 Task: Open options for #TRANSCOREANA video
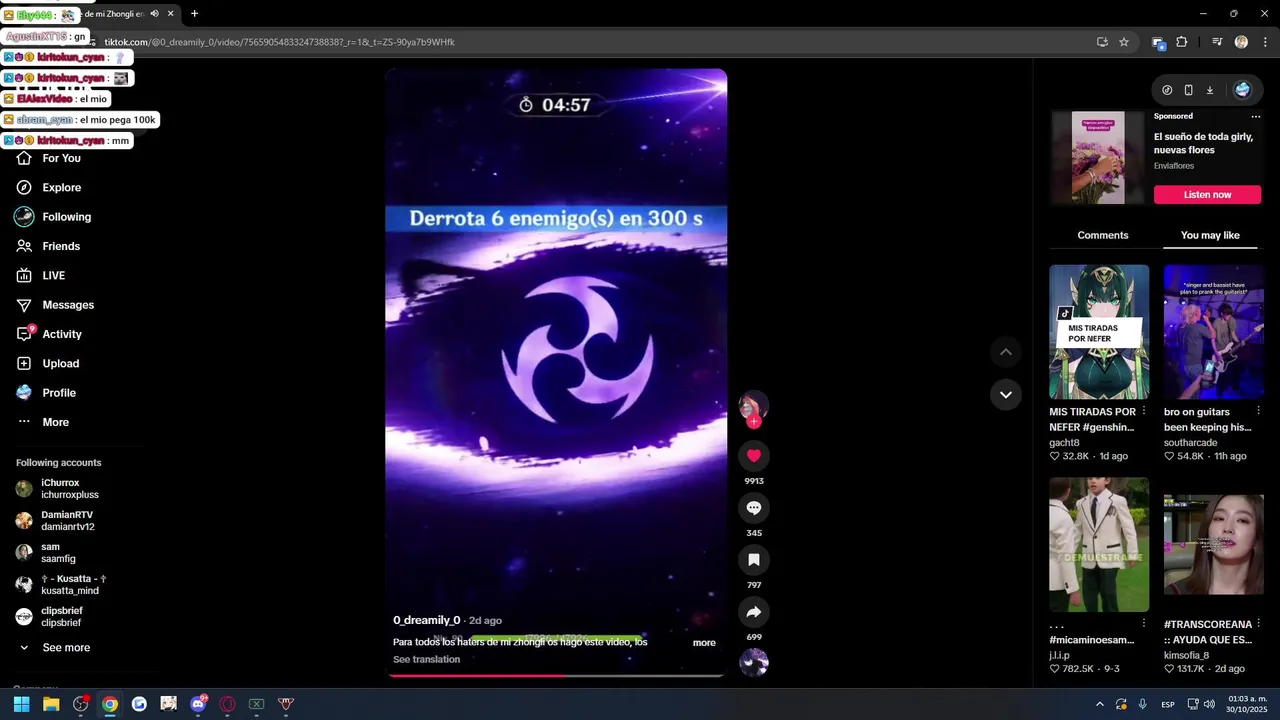pos(1258,623)
